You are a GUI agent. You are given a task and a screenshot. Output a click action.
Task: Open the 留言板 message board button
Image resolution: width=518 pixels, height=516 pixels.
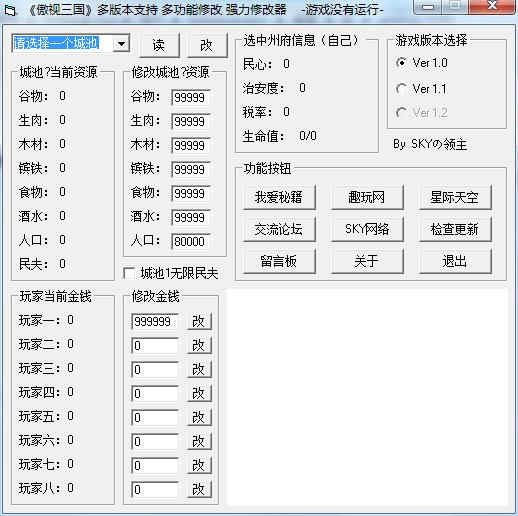[x=279, y=261]
